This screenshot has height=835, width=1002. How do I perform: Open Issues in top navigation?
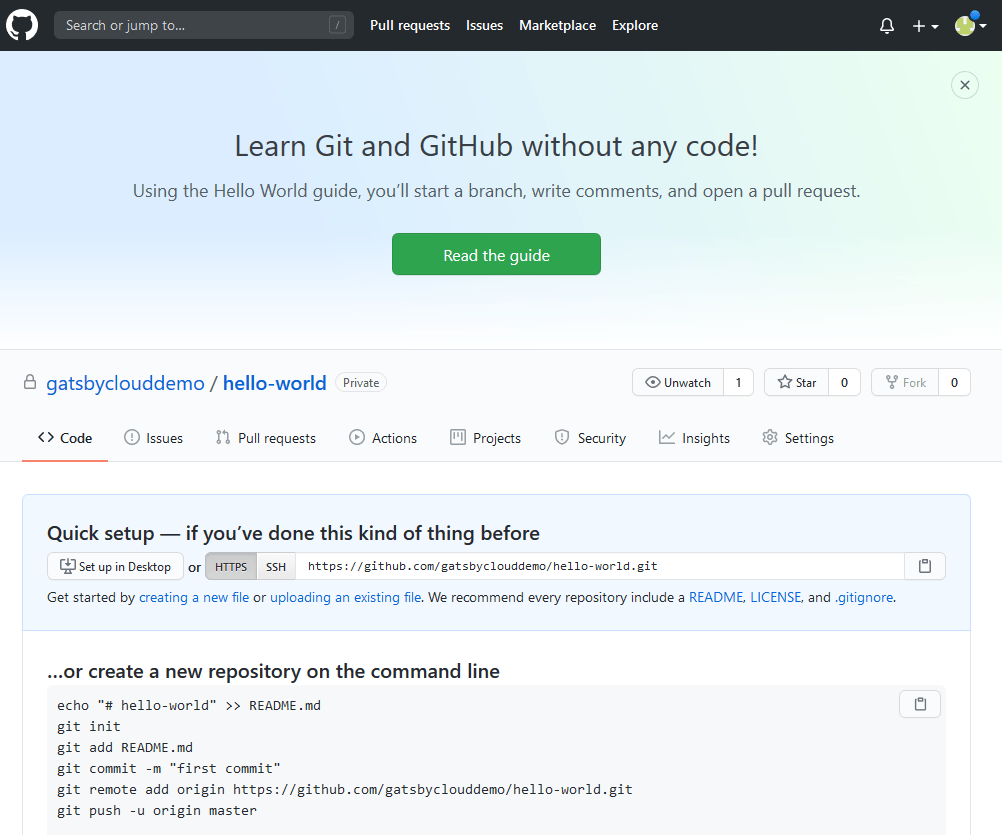coord(484,26)
